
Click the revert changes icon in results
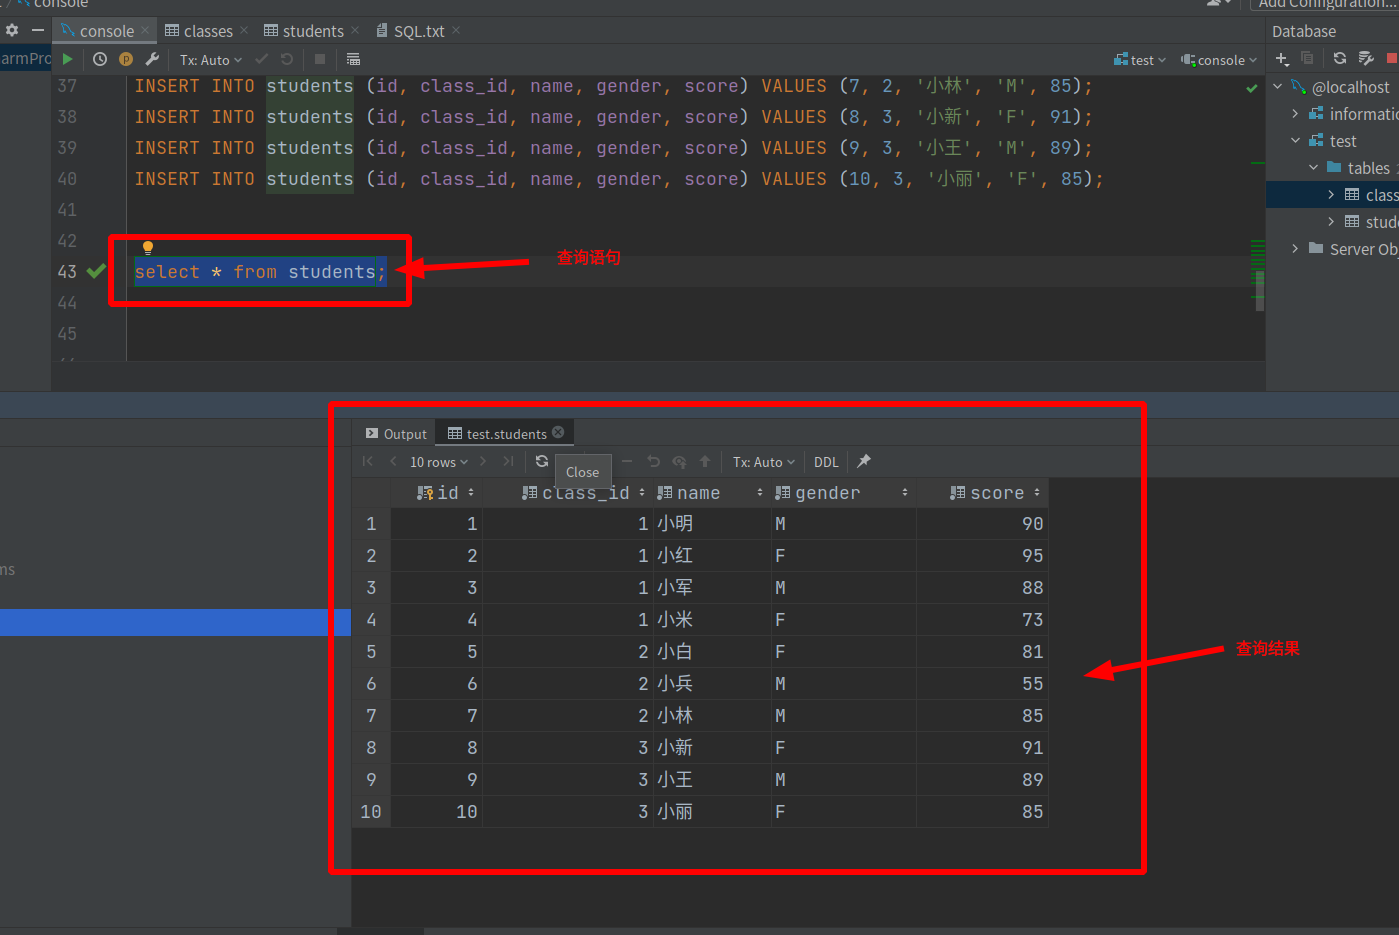(x=654, y=461)
